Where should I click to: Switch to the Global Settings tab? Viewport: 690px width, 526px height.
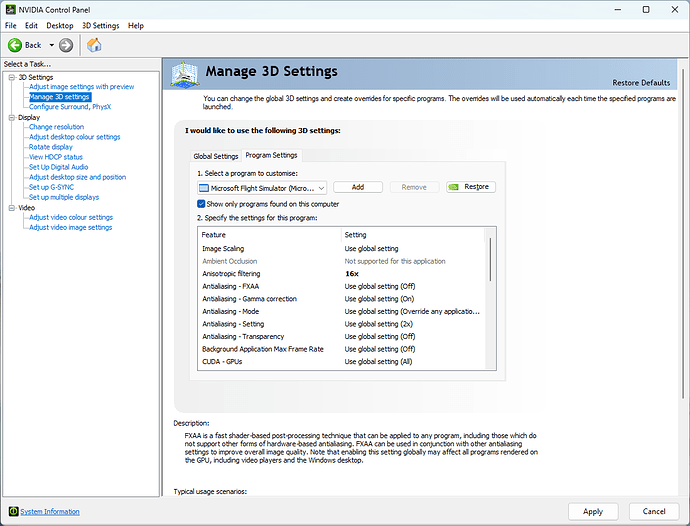pos(215,156)
